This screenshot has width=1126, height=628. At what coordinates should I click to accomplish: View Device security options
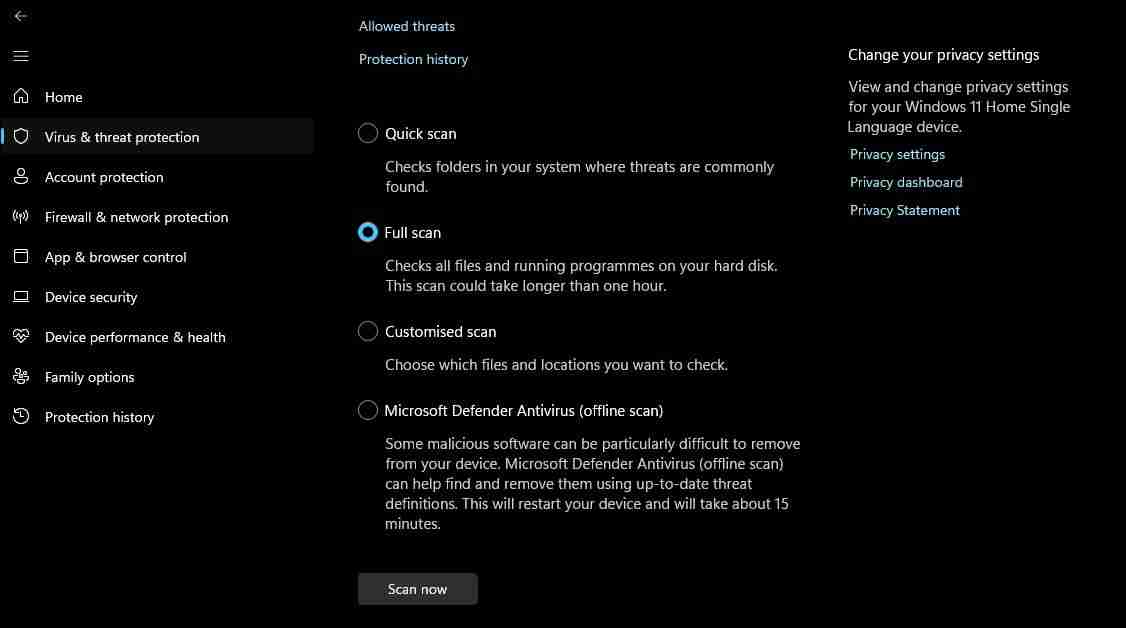click(91, 297)
